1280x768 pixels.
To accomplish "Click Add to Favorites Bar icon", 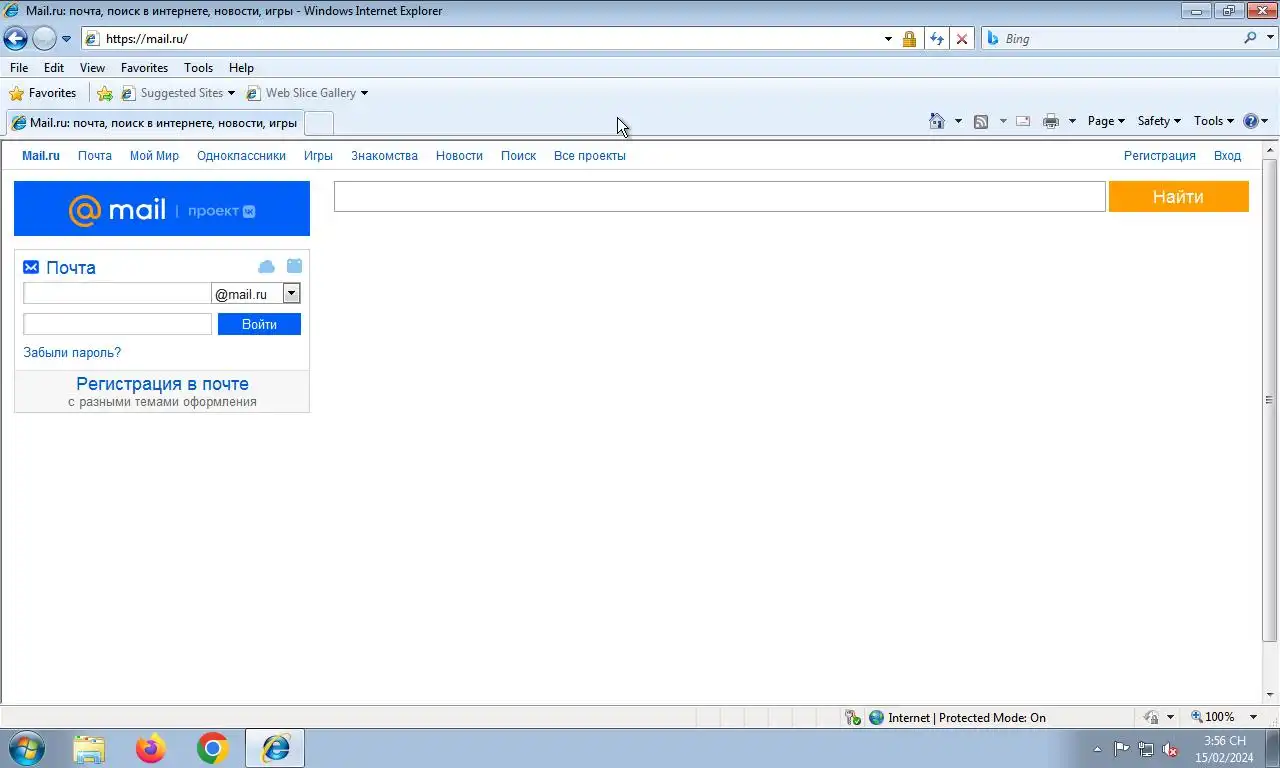I will tap(105, 93).
